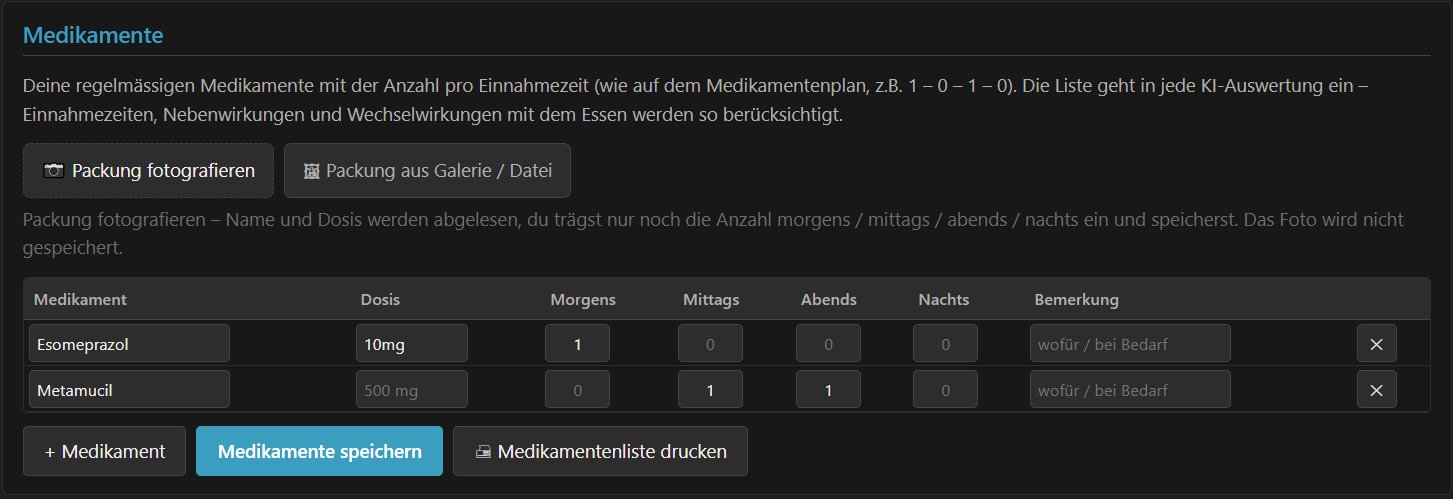Image resolution: width=1453 pixels, height=499 pixels.
Task: Click the Morgens column header
Action: click(583, 299)
